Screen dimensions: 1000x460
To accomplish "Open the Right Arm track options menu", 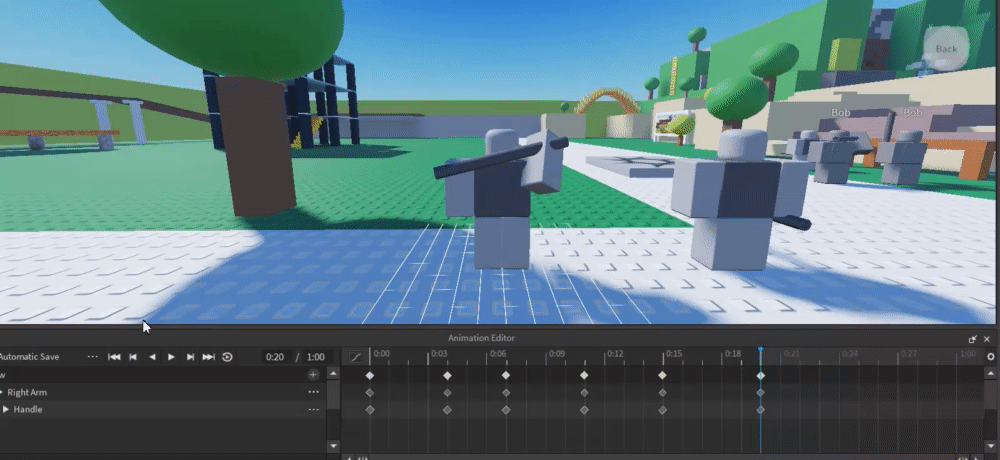I will (313, 392).
